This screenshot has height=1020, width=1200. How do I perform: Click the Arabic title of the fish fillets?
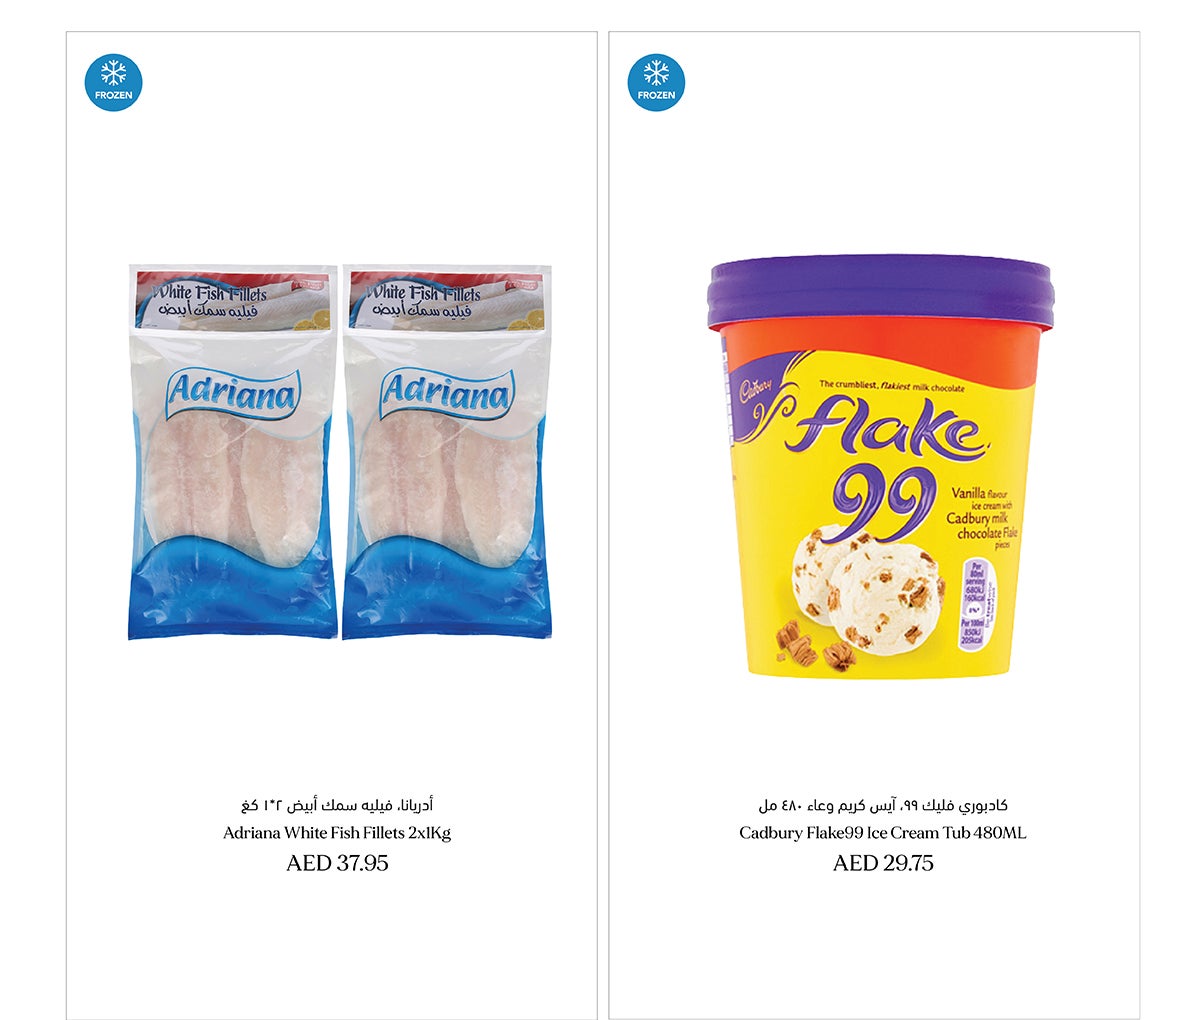337,805
